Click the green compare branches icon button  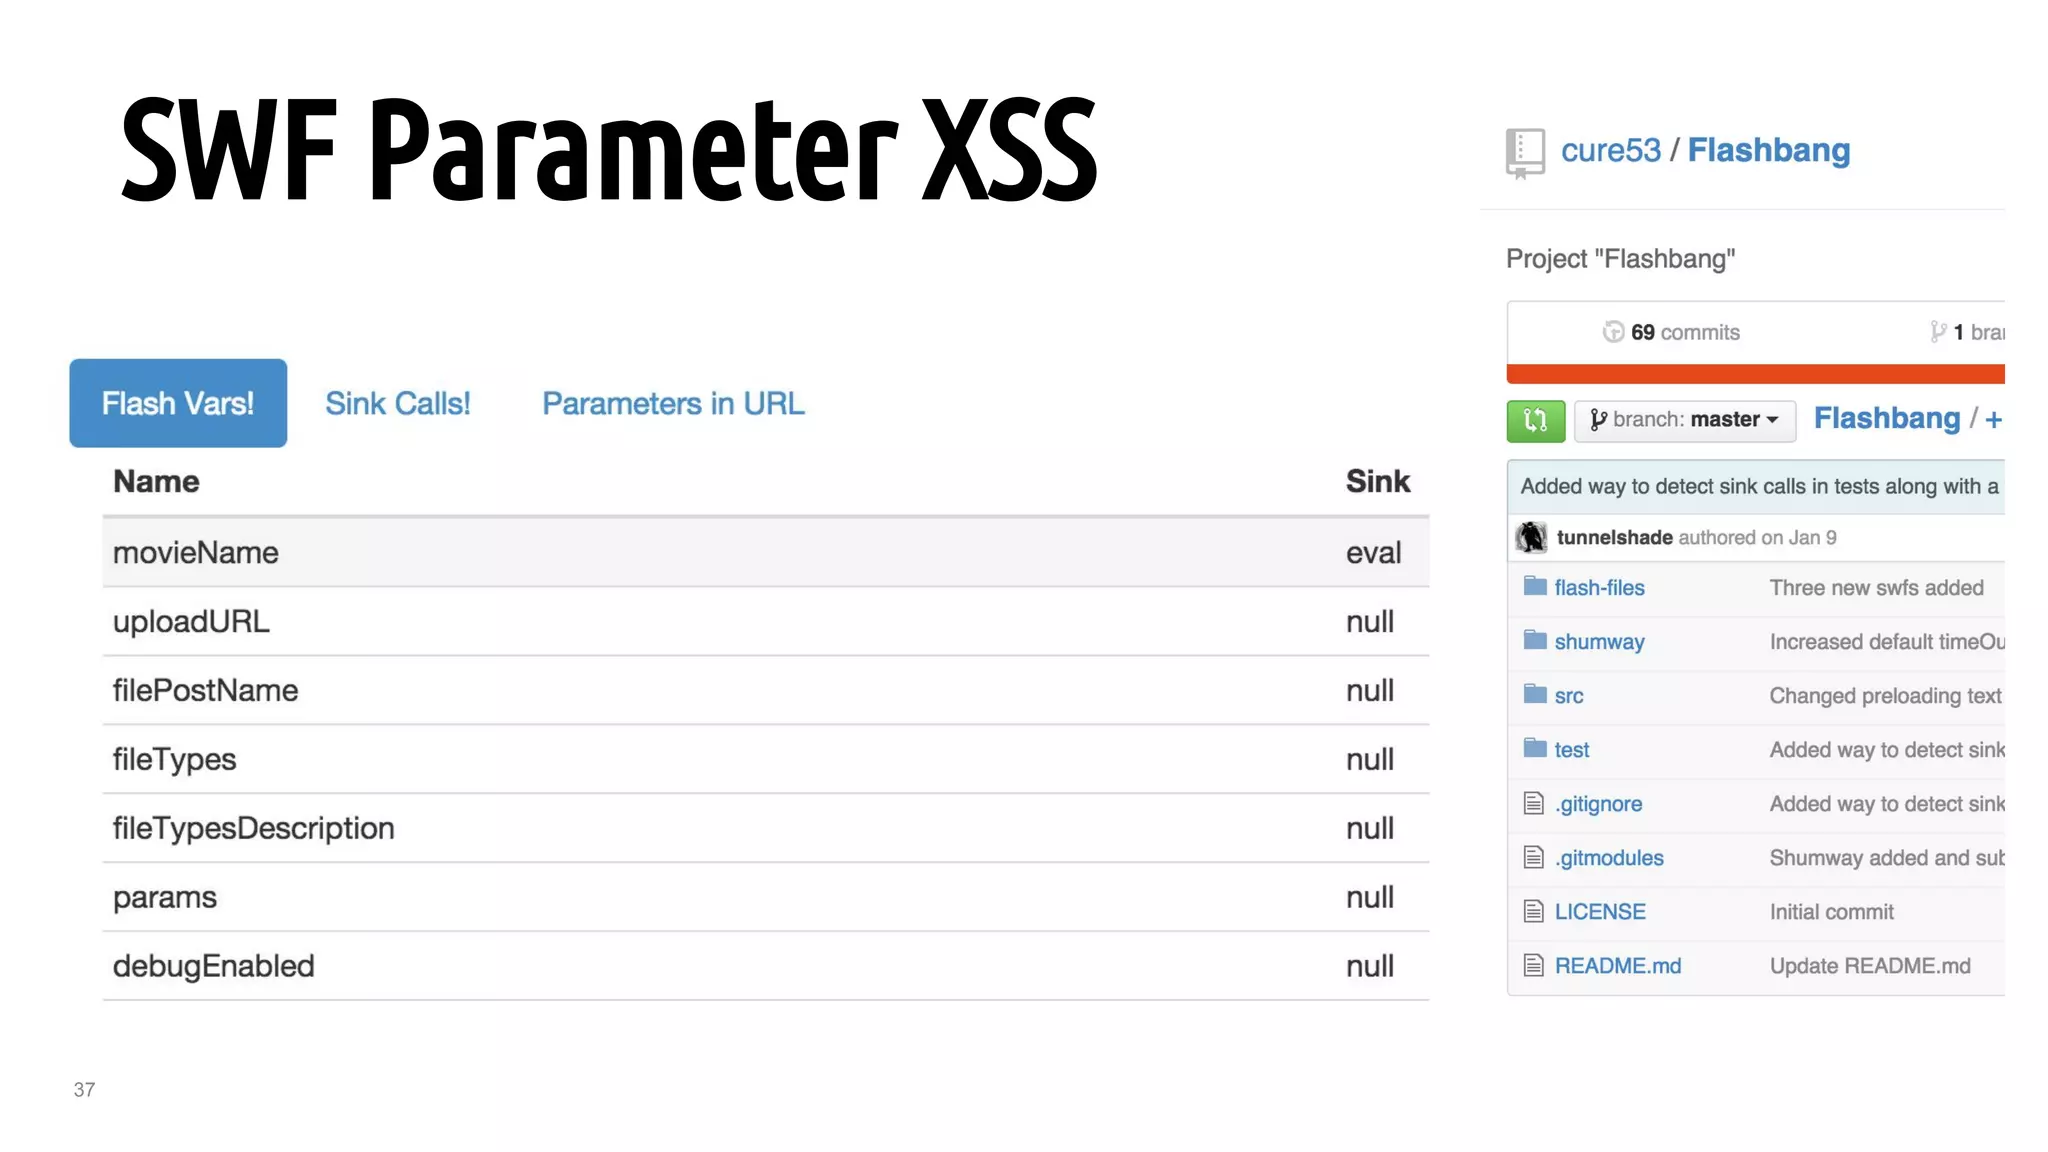[1535, 420]
